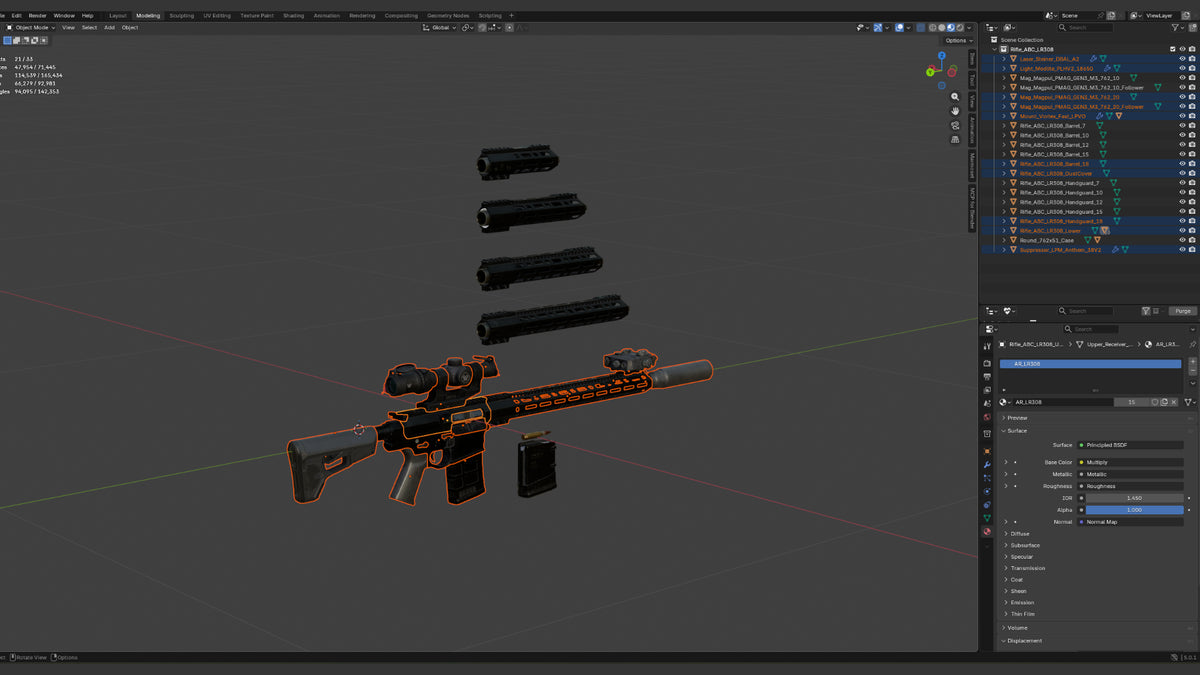This screenshot has width=1200, height=675.
Task: Open the Object properties orange square tab
Action: pos(986,451)
